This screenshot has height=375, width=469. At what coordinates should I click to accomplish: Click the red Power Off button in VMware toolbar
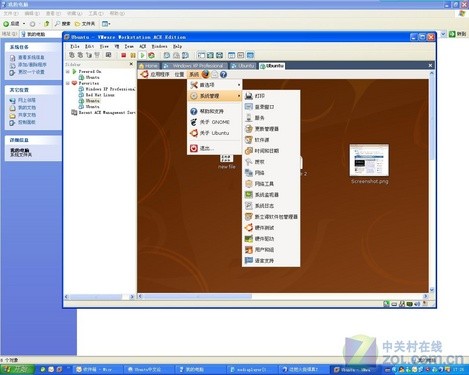[123, 55]
